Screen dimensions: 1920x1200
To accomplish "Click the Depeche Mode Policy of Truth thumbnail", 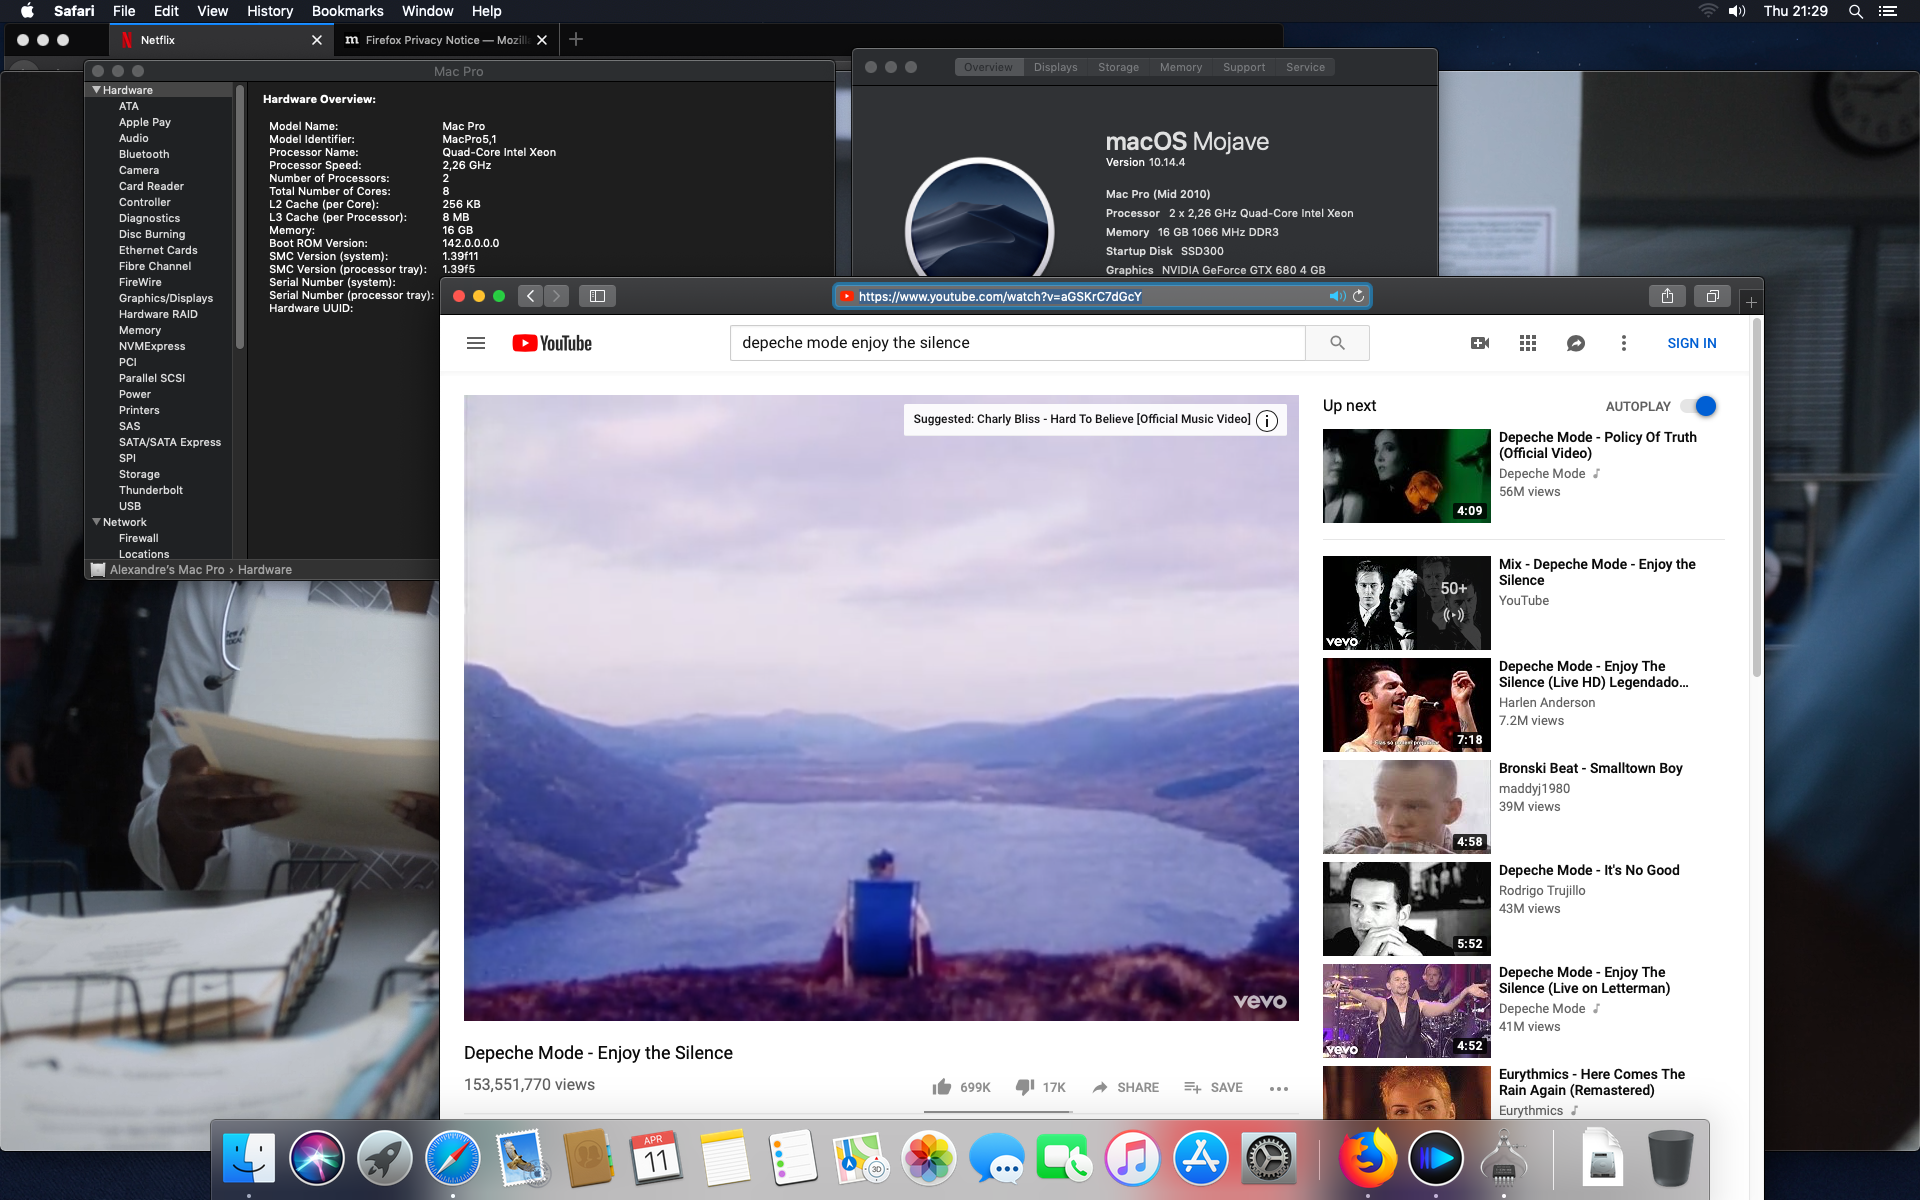I will click(1404, 476).
